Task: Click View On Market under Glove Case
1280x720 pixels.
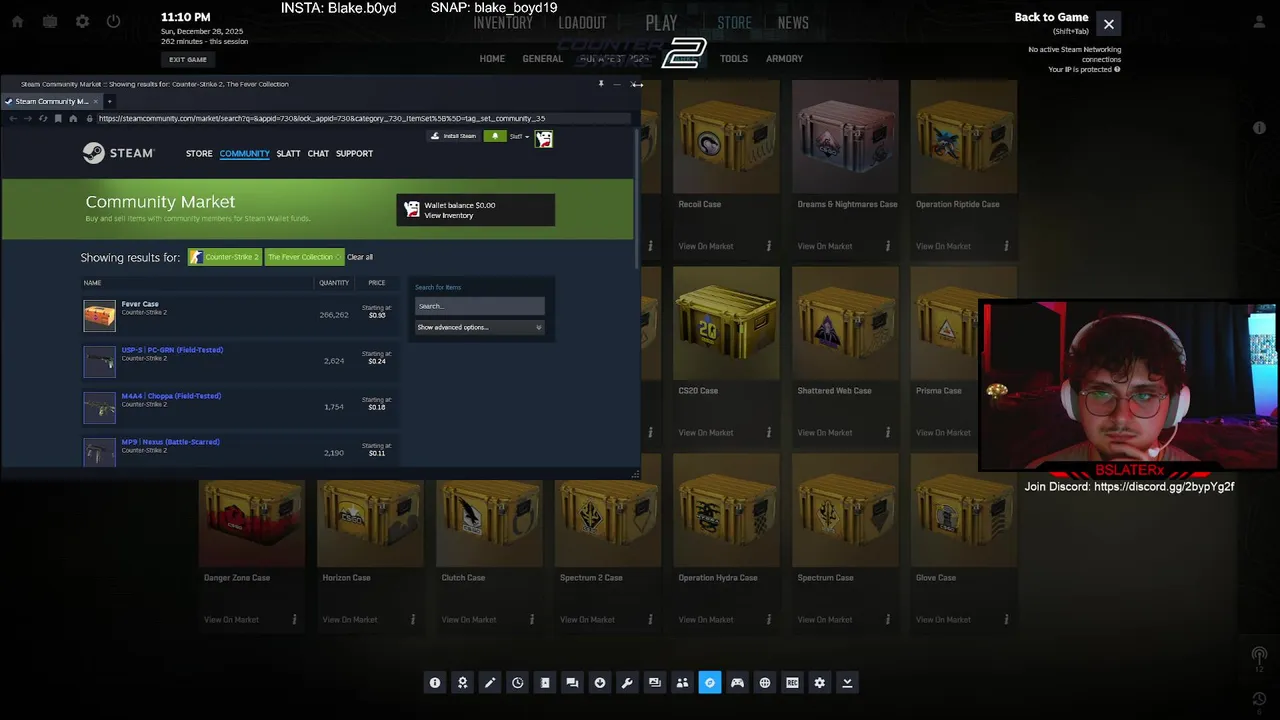Action: [x=944, y=620]
